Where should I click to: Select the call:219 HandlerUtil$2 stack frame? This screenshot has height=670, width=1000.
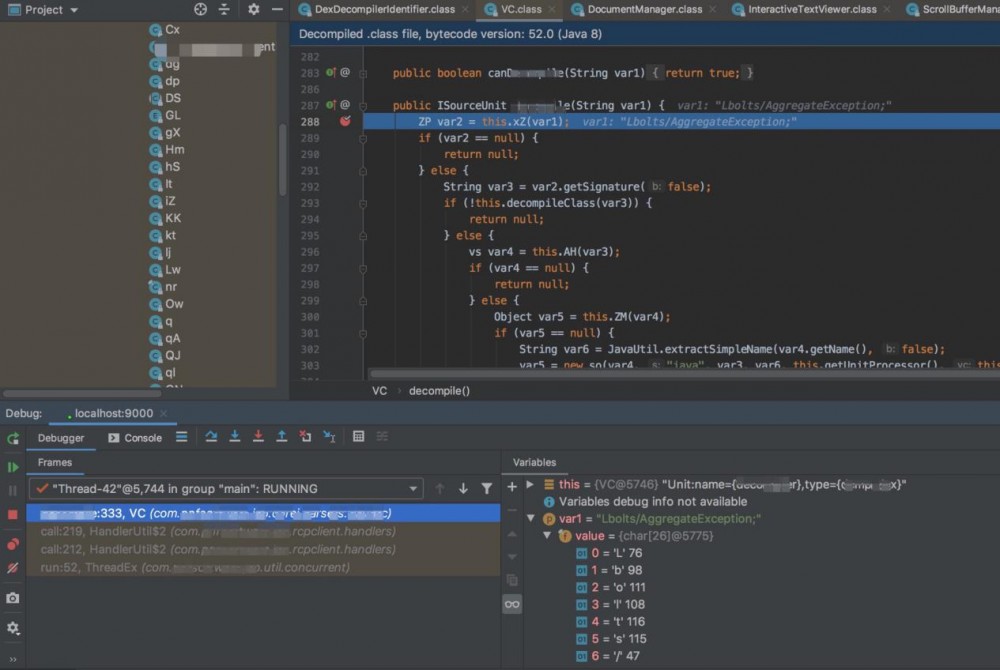pyautogui.click(x=217, y=531)
